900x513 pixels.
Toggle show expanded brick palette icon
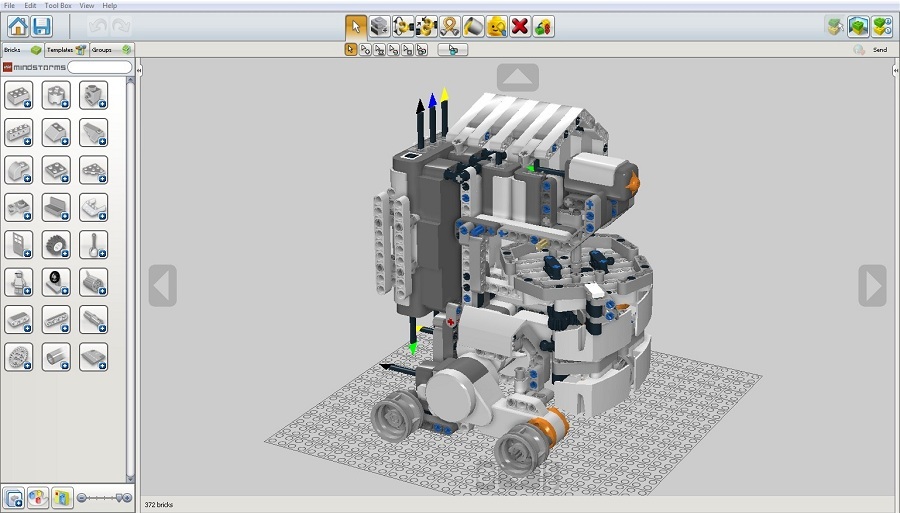(x=13, y=498)
